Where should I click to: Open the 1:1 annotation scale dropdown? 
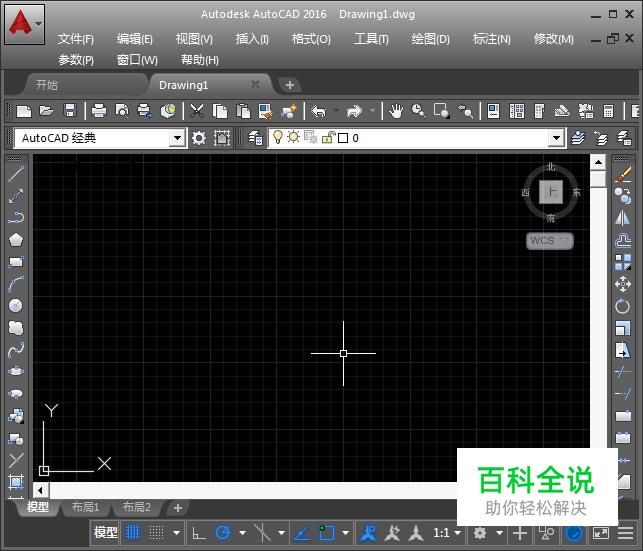446,533
